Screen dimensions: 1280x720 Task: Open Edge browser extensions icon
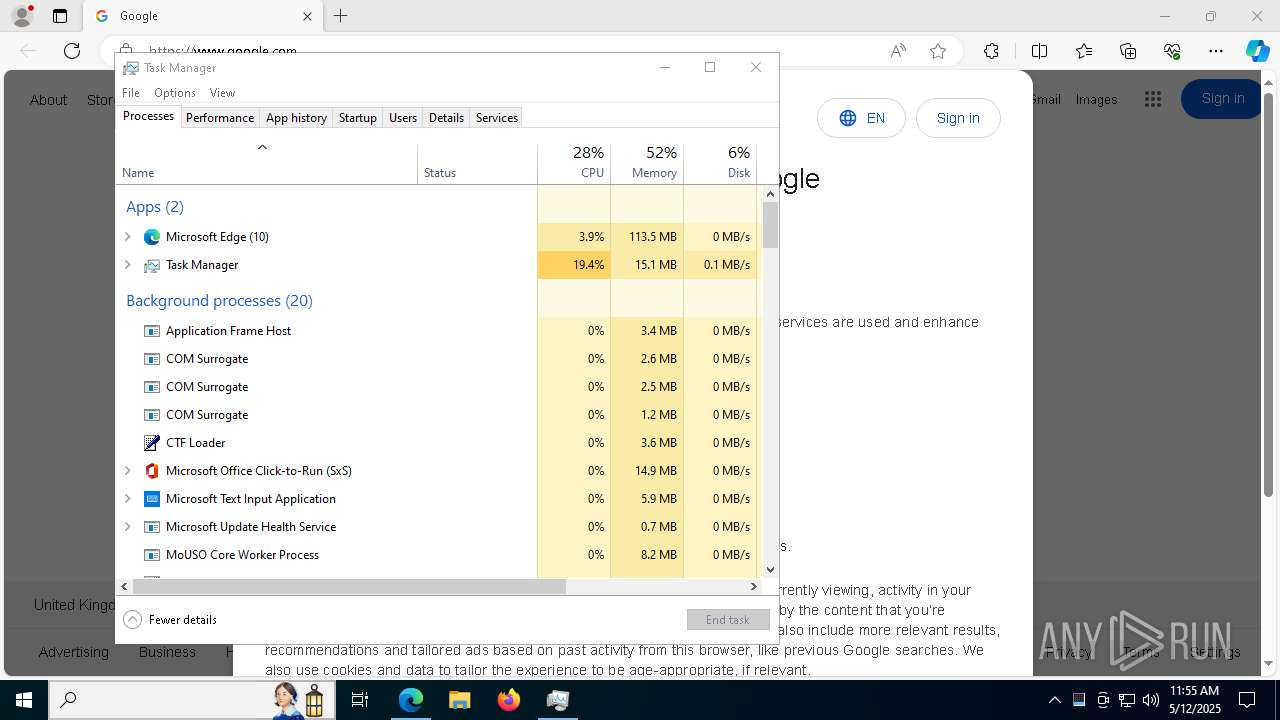[x=991, y=51]
